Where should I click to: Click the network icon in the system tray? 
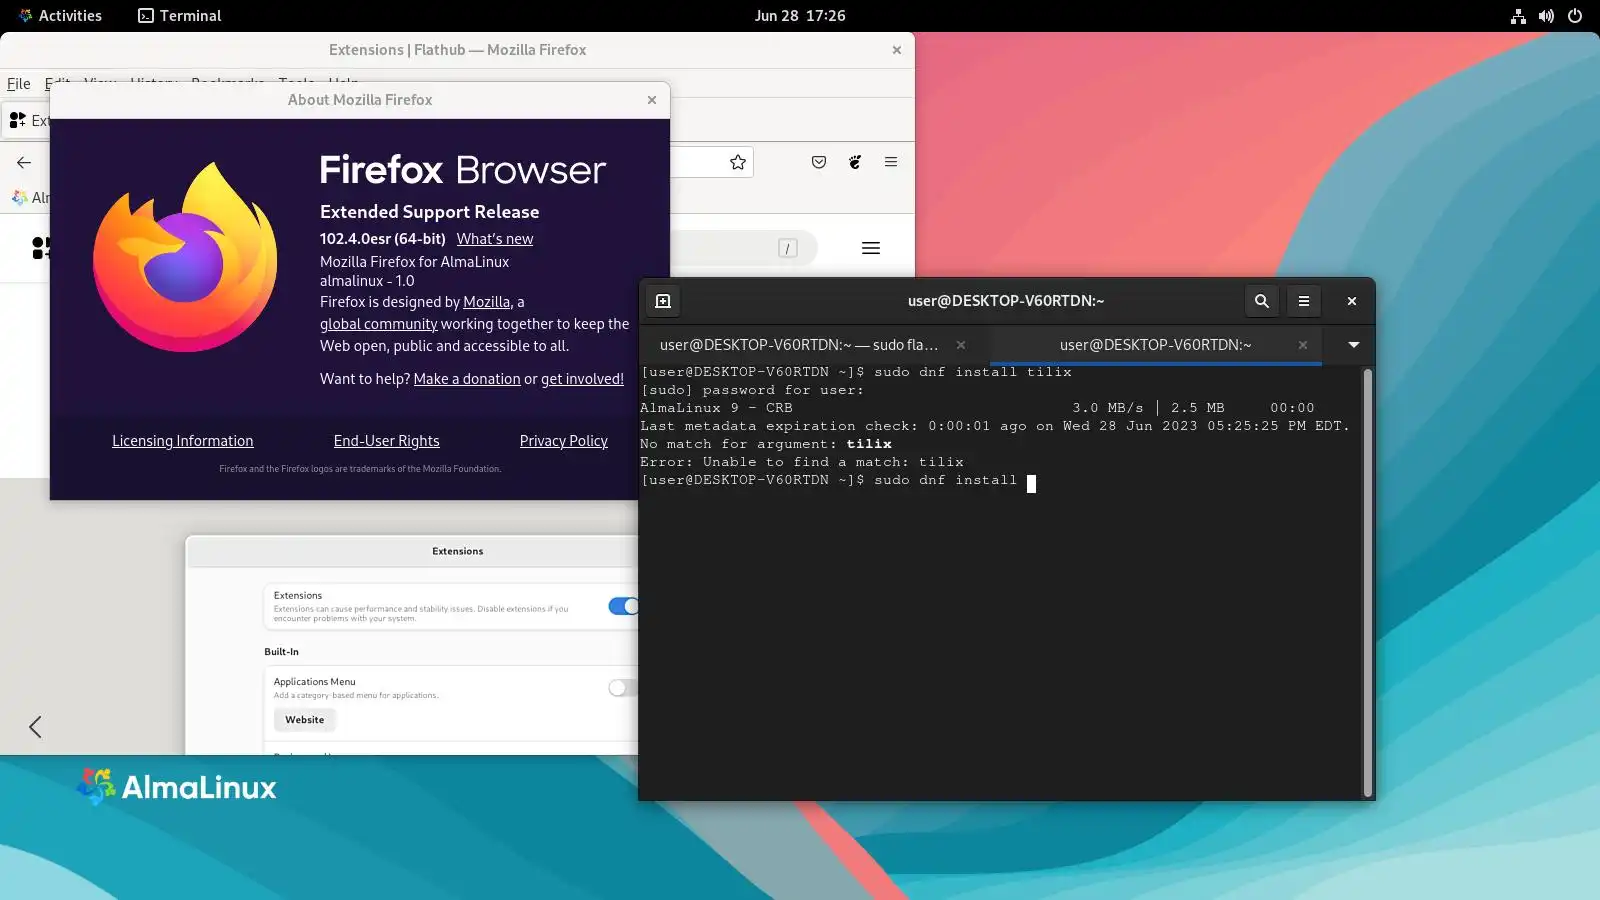[x=1518, y=16]
